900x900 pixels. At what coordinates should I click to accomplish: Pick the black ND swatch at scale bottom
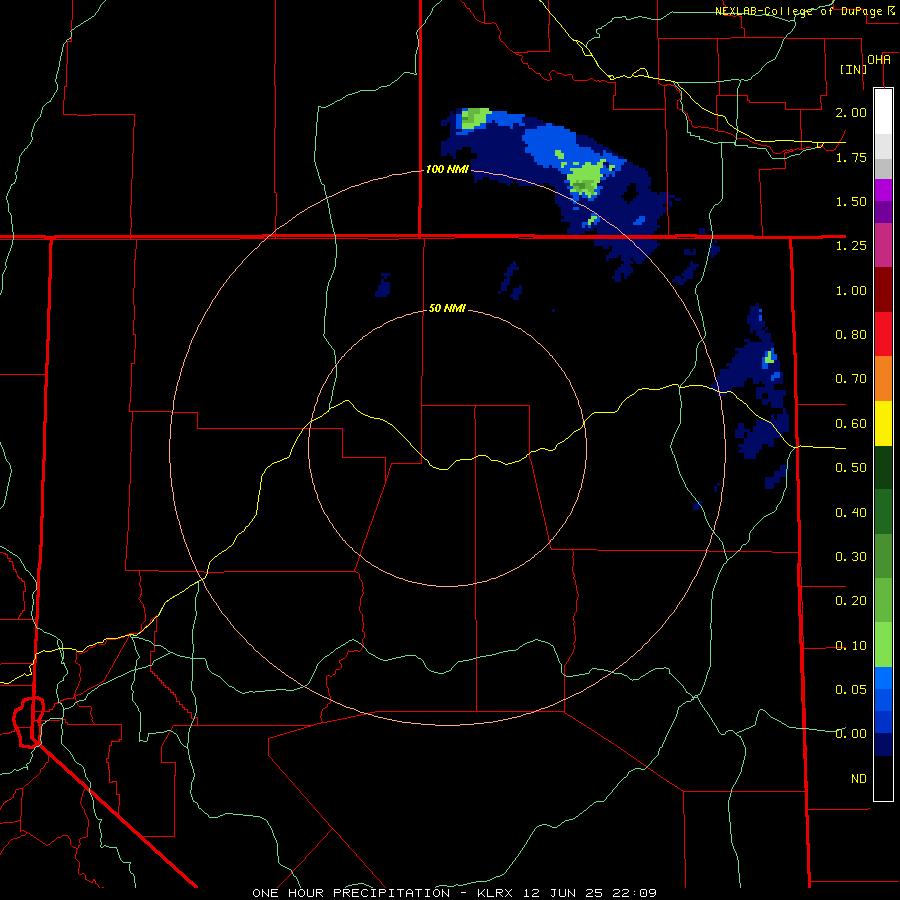(x=883, y=778)
